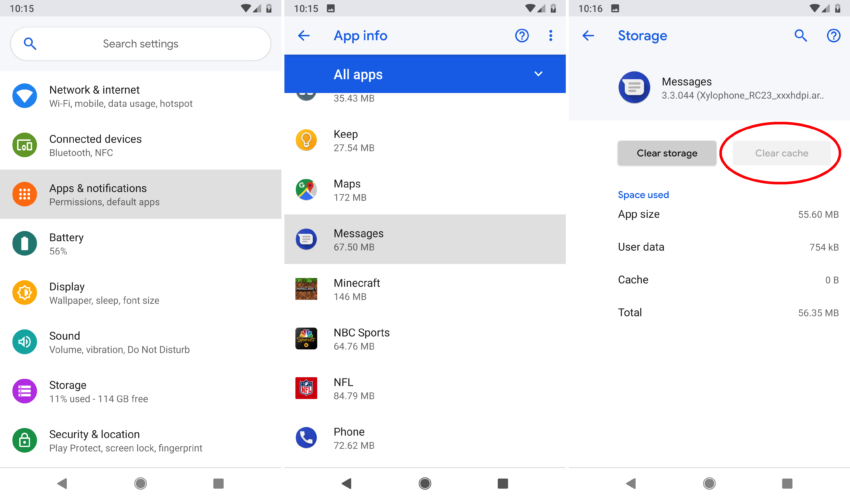
Task: Tap the Keep app icon
Action: pos(306,140)
